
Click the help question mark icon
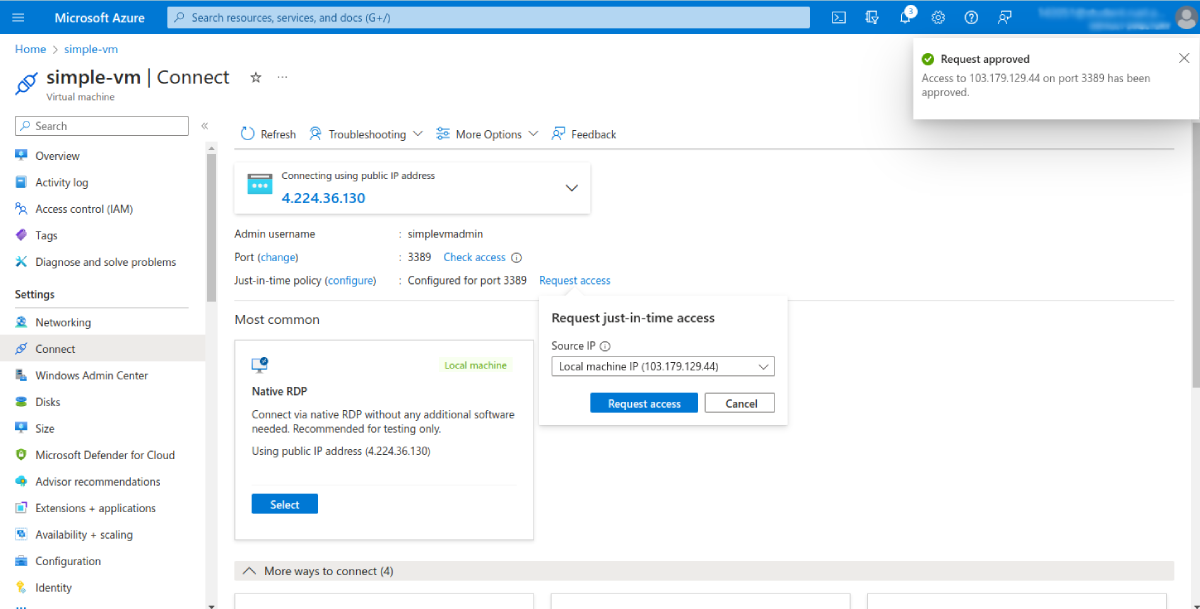971,17
